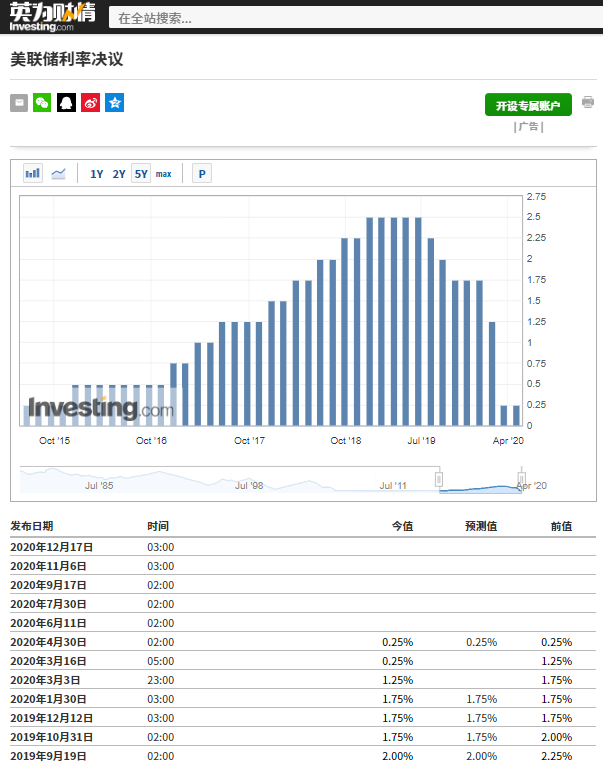Click the 23:00 time in the March 3 row
603x771 pixels.
pyautogui.click(x=160, y=680)
